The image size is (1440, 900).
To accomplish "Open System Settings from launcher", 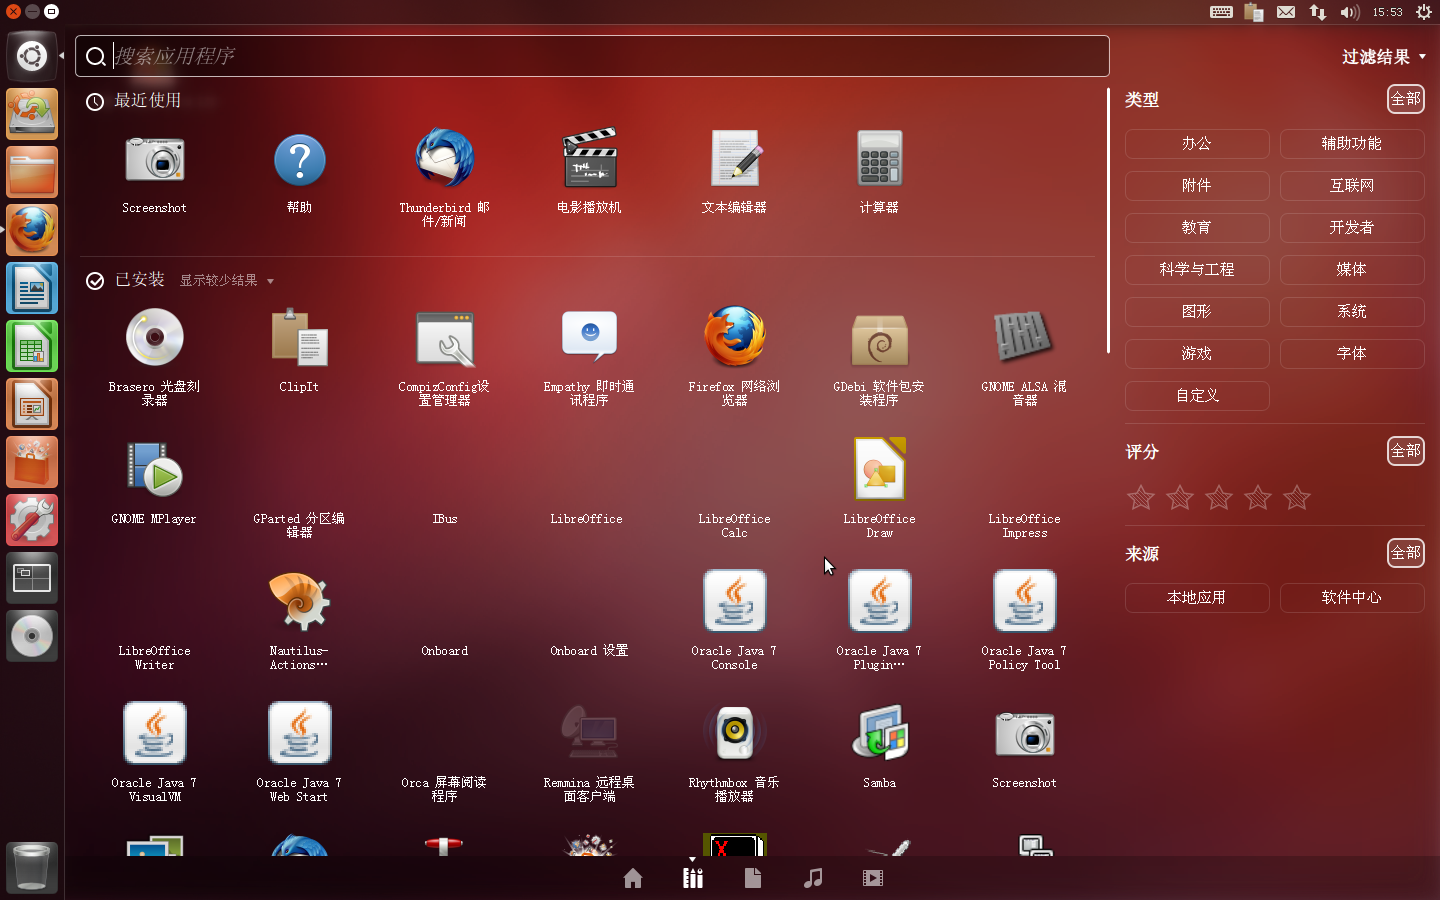I will tap(32, 520).
